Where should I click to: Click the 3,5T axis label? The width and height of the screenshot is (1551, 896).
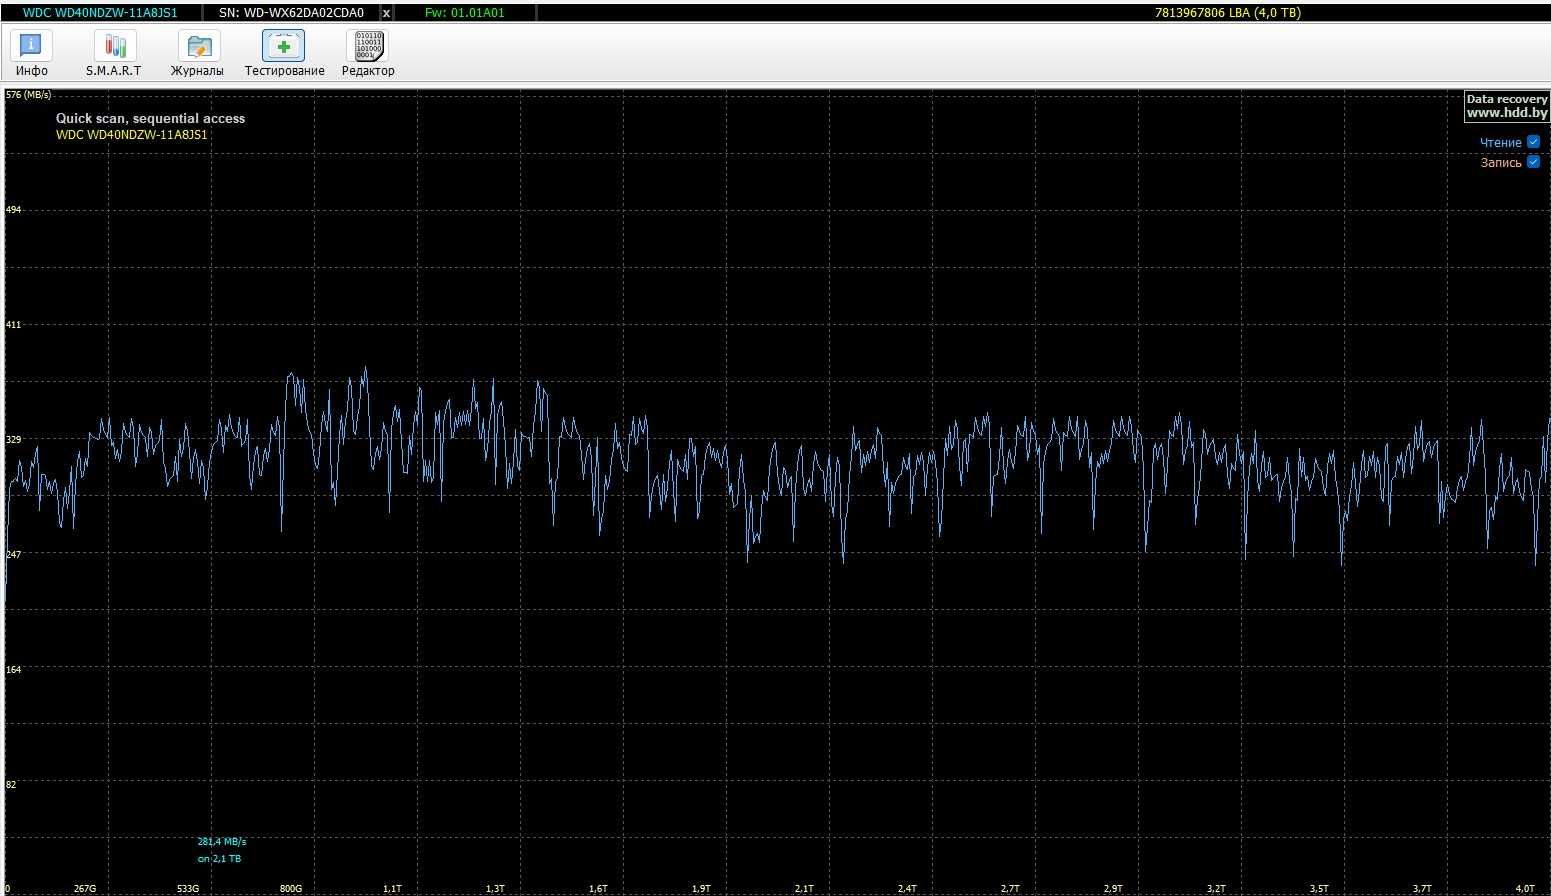click(1319, 888)
